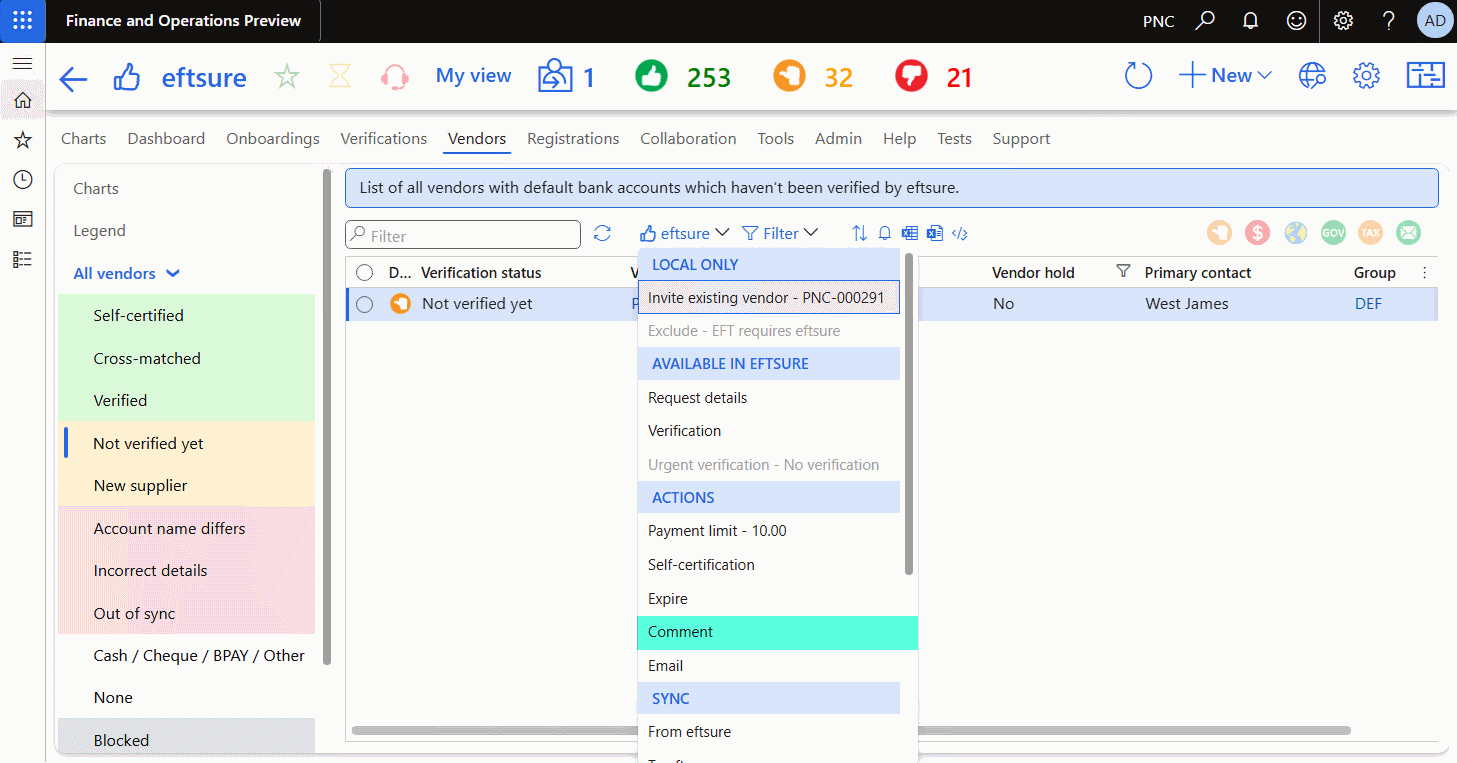This screenshot has height=763, width=1457.
Task: Click the red thumbs-down 21 indicator
Action: click(x=934, y=77)
